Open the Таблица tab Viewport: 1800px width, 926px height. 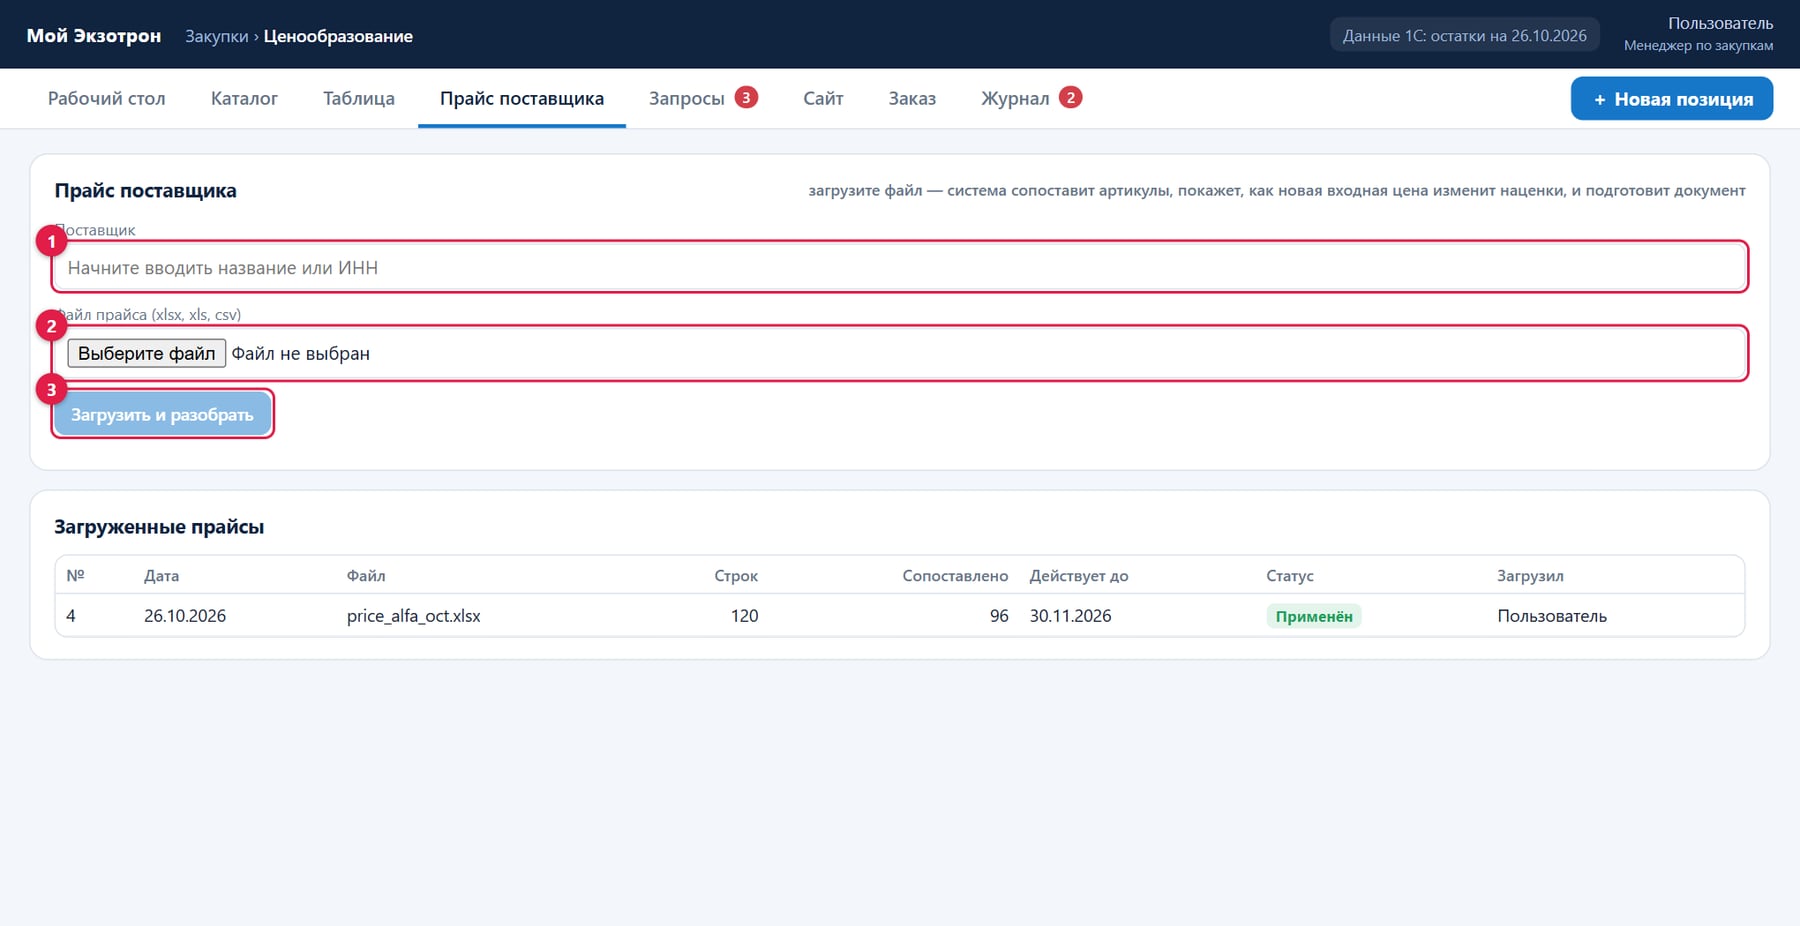click(x=359, y=98)
